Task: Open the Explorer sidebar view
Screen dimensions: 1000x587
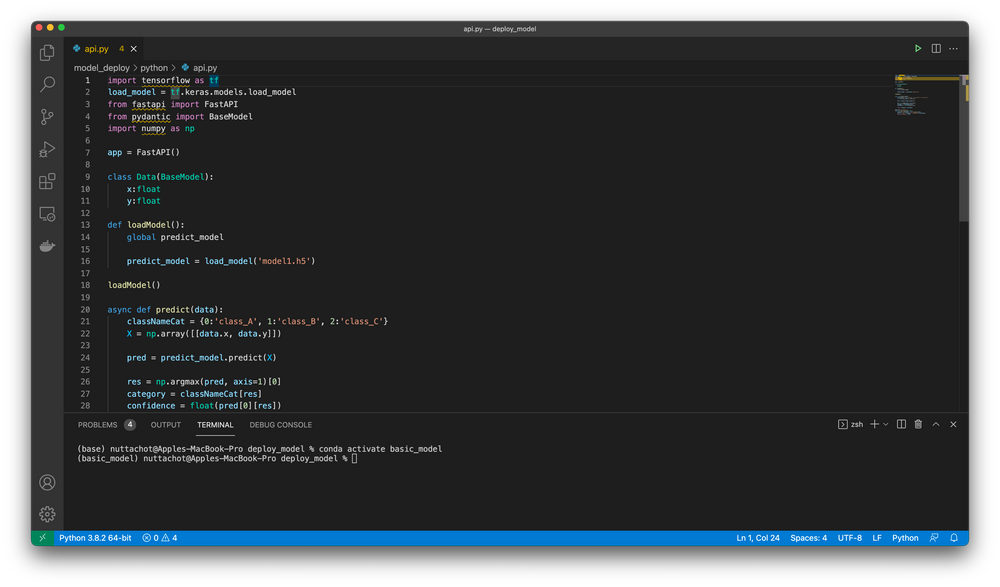Action: 46,51
